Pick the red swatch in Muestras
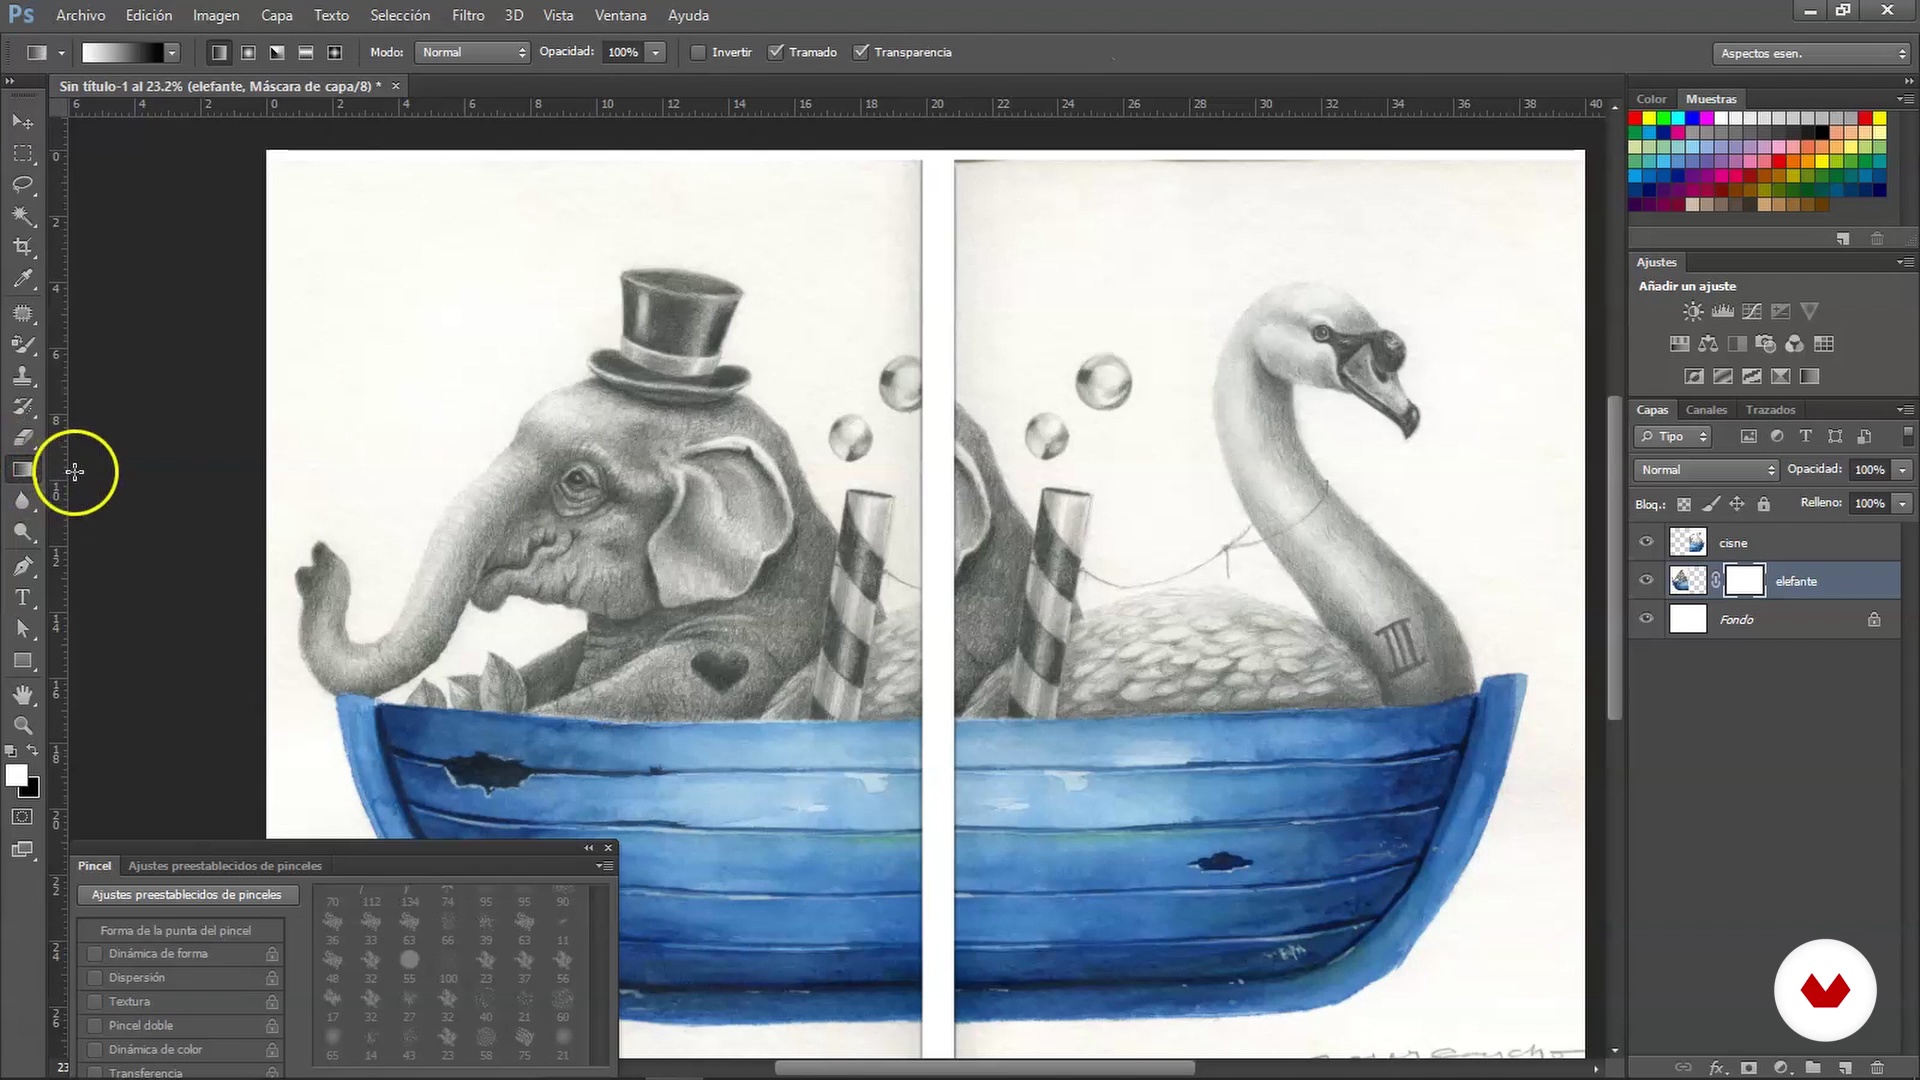This screenshot has width=1920, height=1080. 1635,118
